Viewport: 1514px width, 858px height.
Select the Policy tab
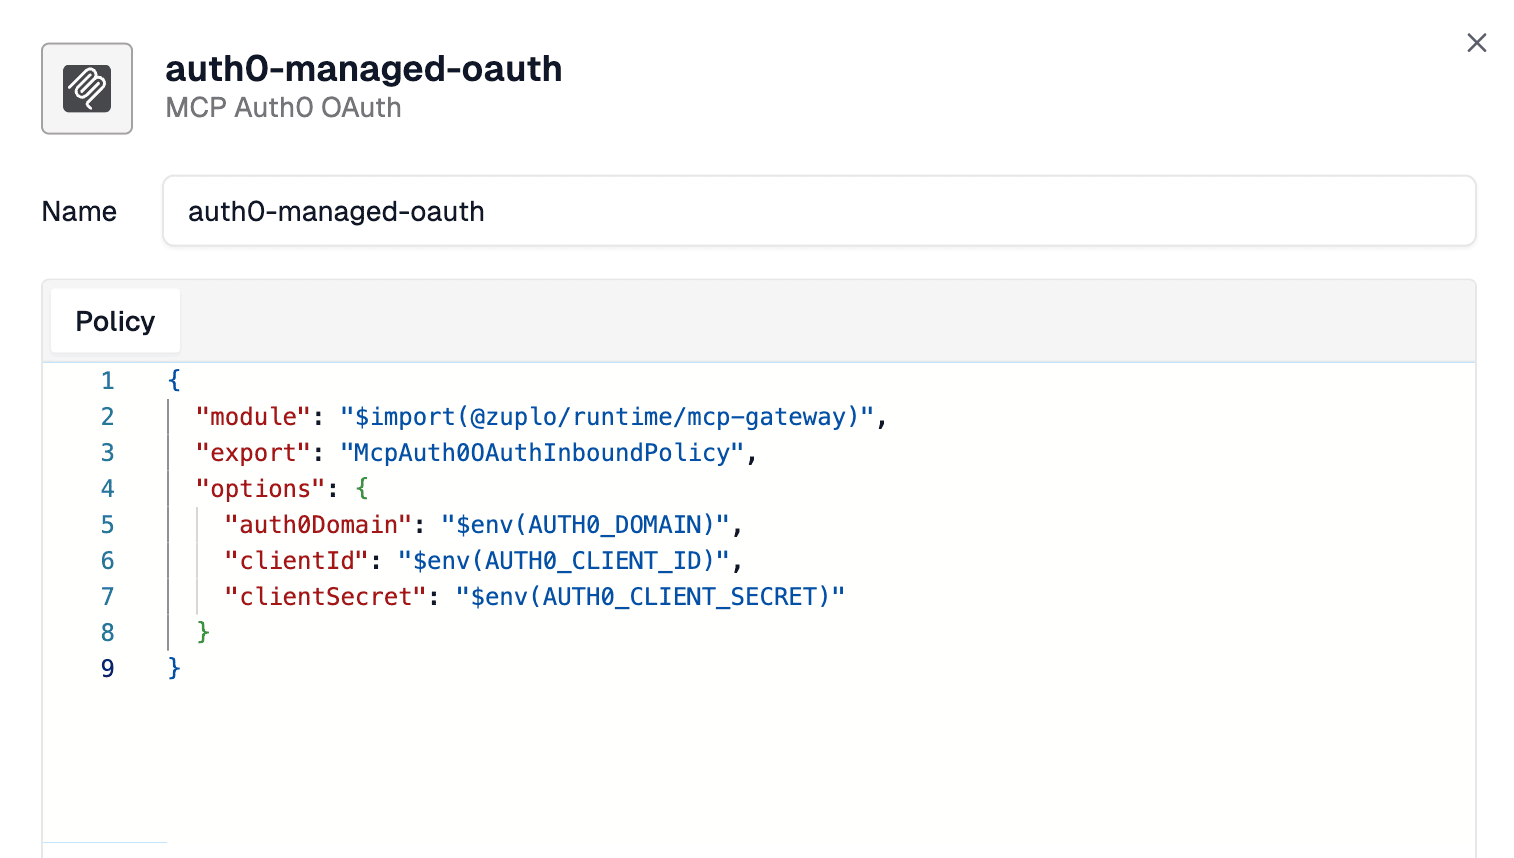(x=115, y=321)
